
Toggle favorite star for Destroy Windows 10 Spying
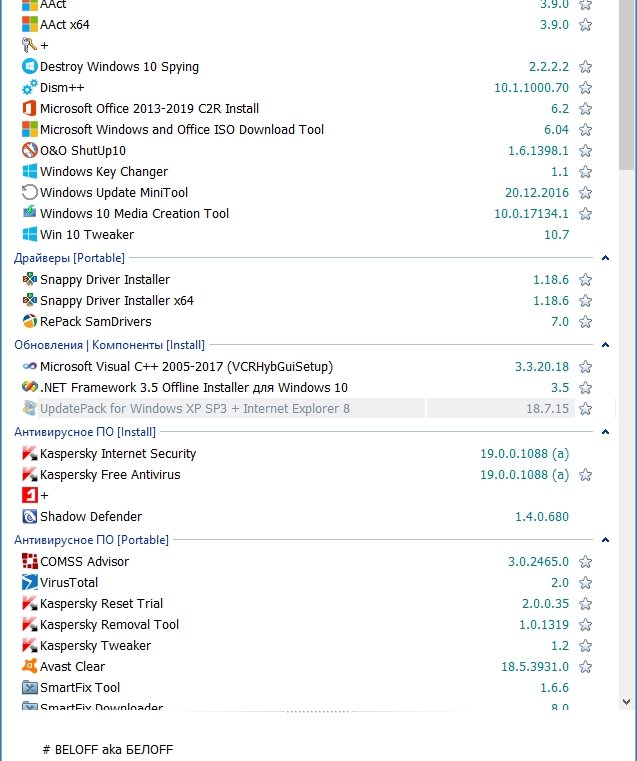pyautogui.click(x=586, y=66)
